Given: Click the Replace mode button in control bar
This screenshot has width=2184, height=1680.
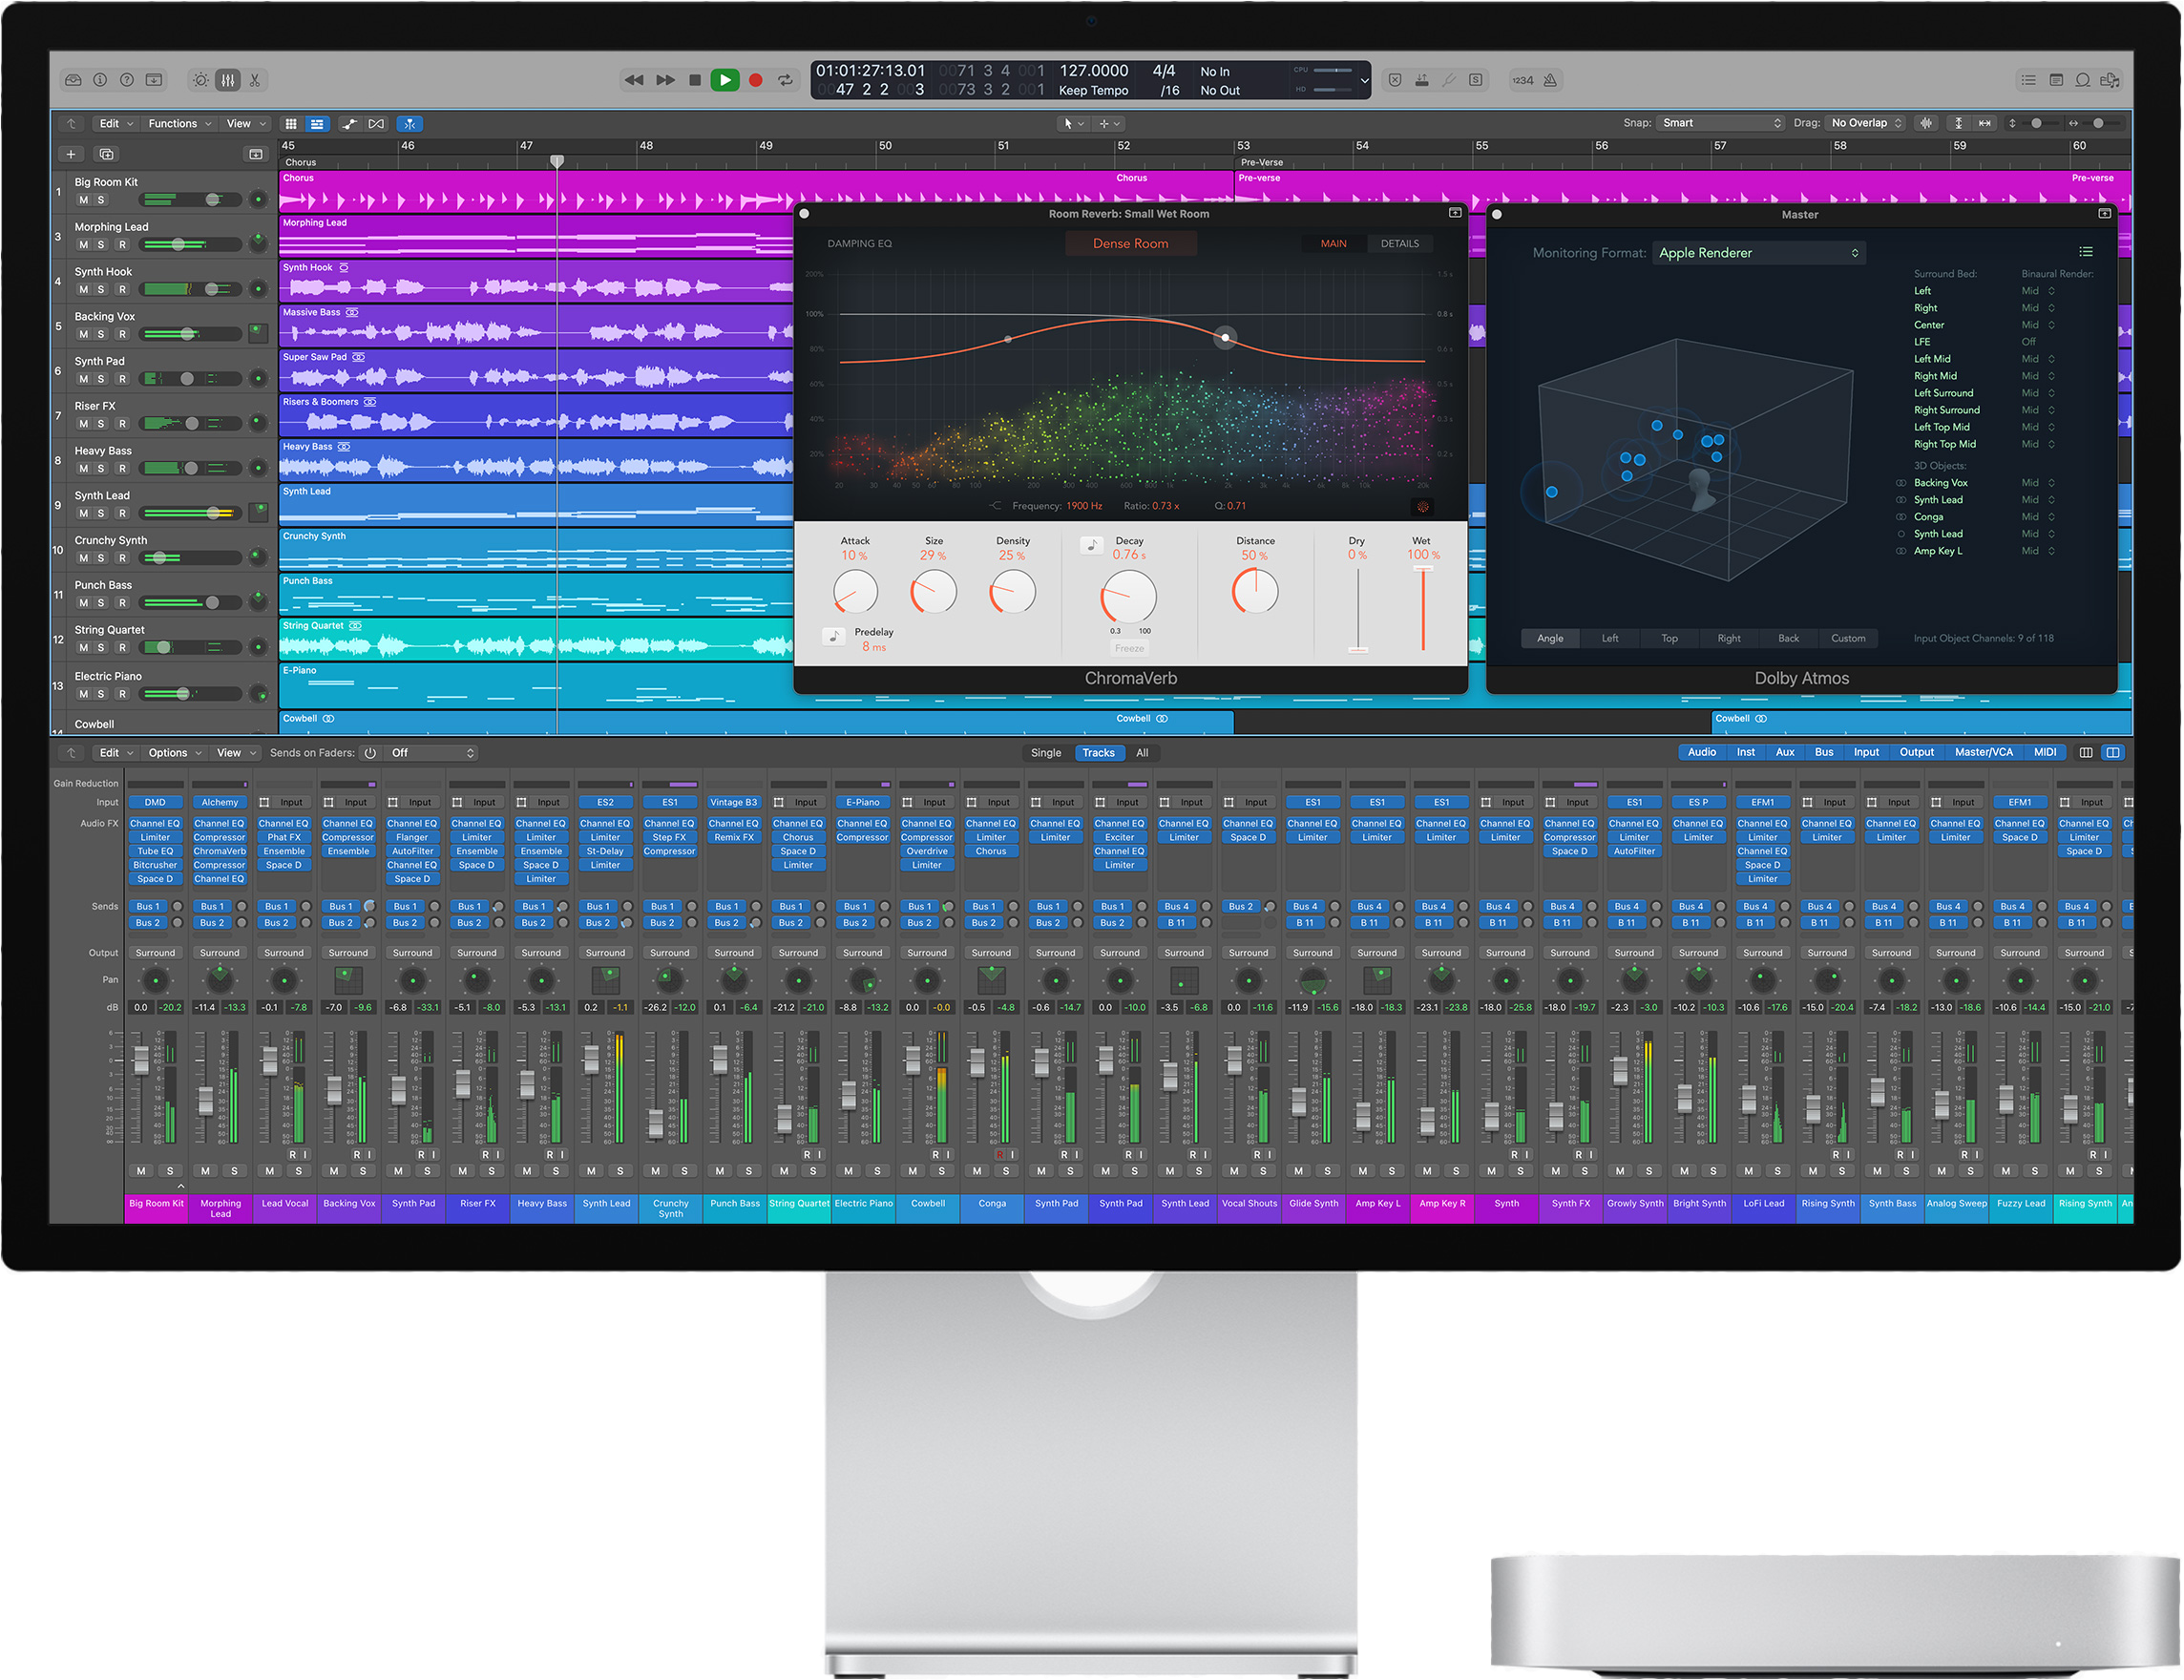Looking at the screenshot, I should pos(1395,80).
